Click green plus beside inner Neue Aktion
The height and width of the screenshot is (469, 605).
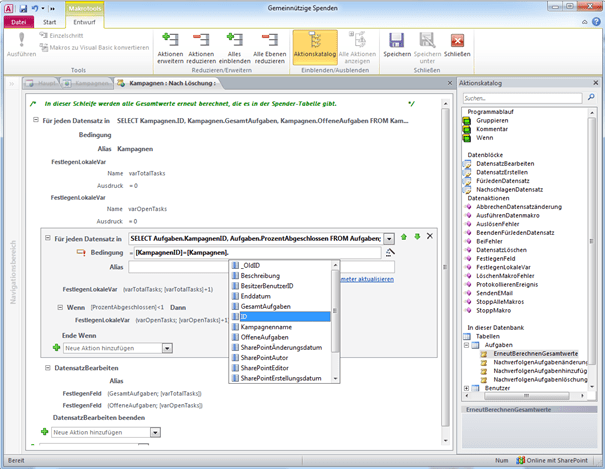tap(56, 348)
